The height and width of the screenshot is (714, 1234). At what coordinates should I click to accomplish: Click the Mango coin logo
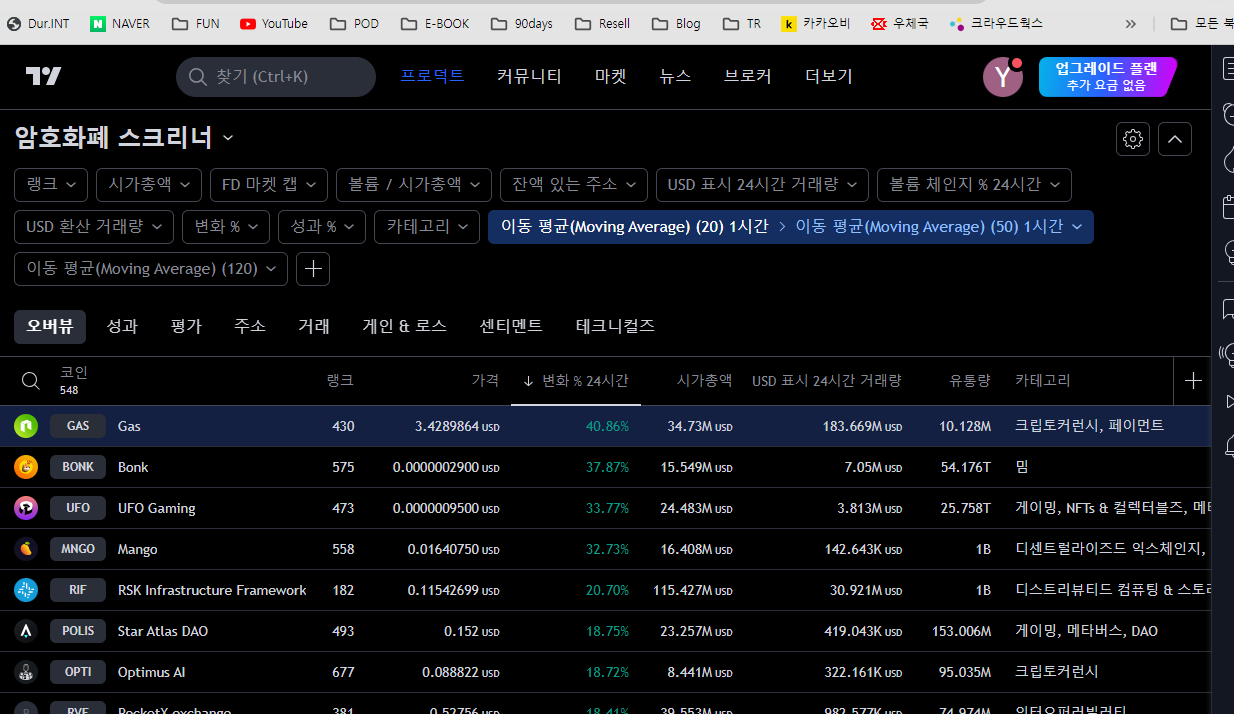click(x=26, y=549)
